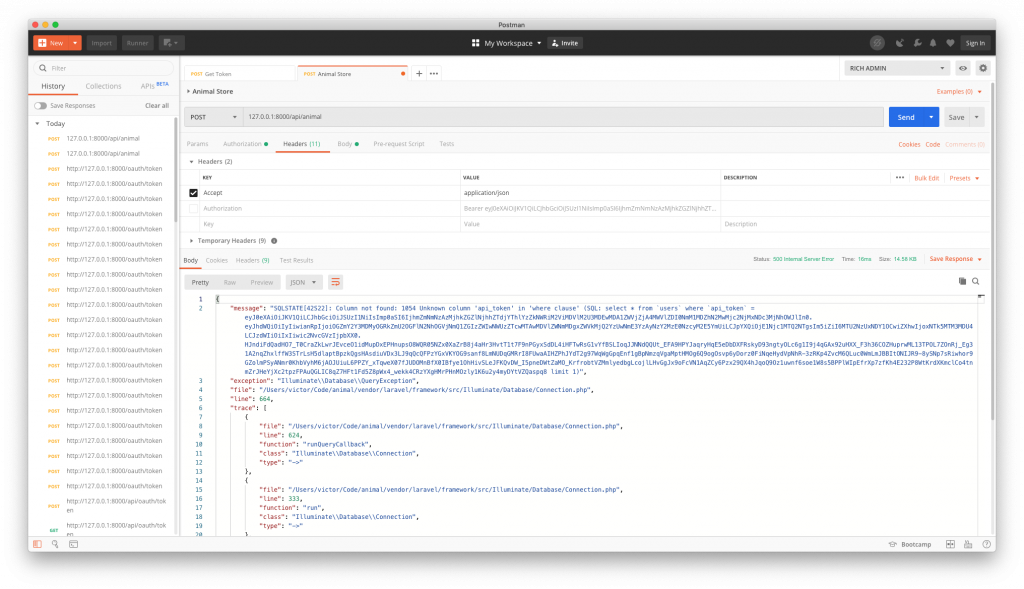Switch to response Test Results tab

(296, 260)
